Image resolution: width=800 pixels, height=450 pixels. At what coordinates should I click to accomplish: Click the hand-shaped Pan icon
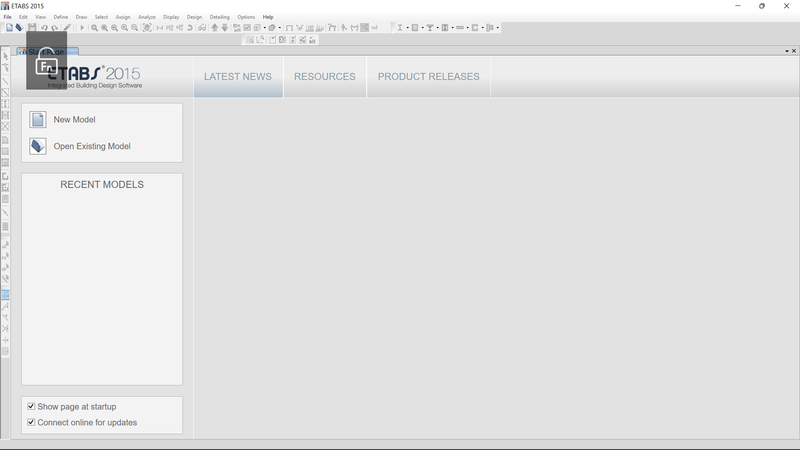[147, 28]
